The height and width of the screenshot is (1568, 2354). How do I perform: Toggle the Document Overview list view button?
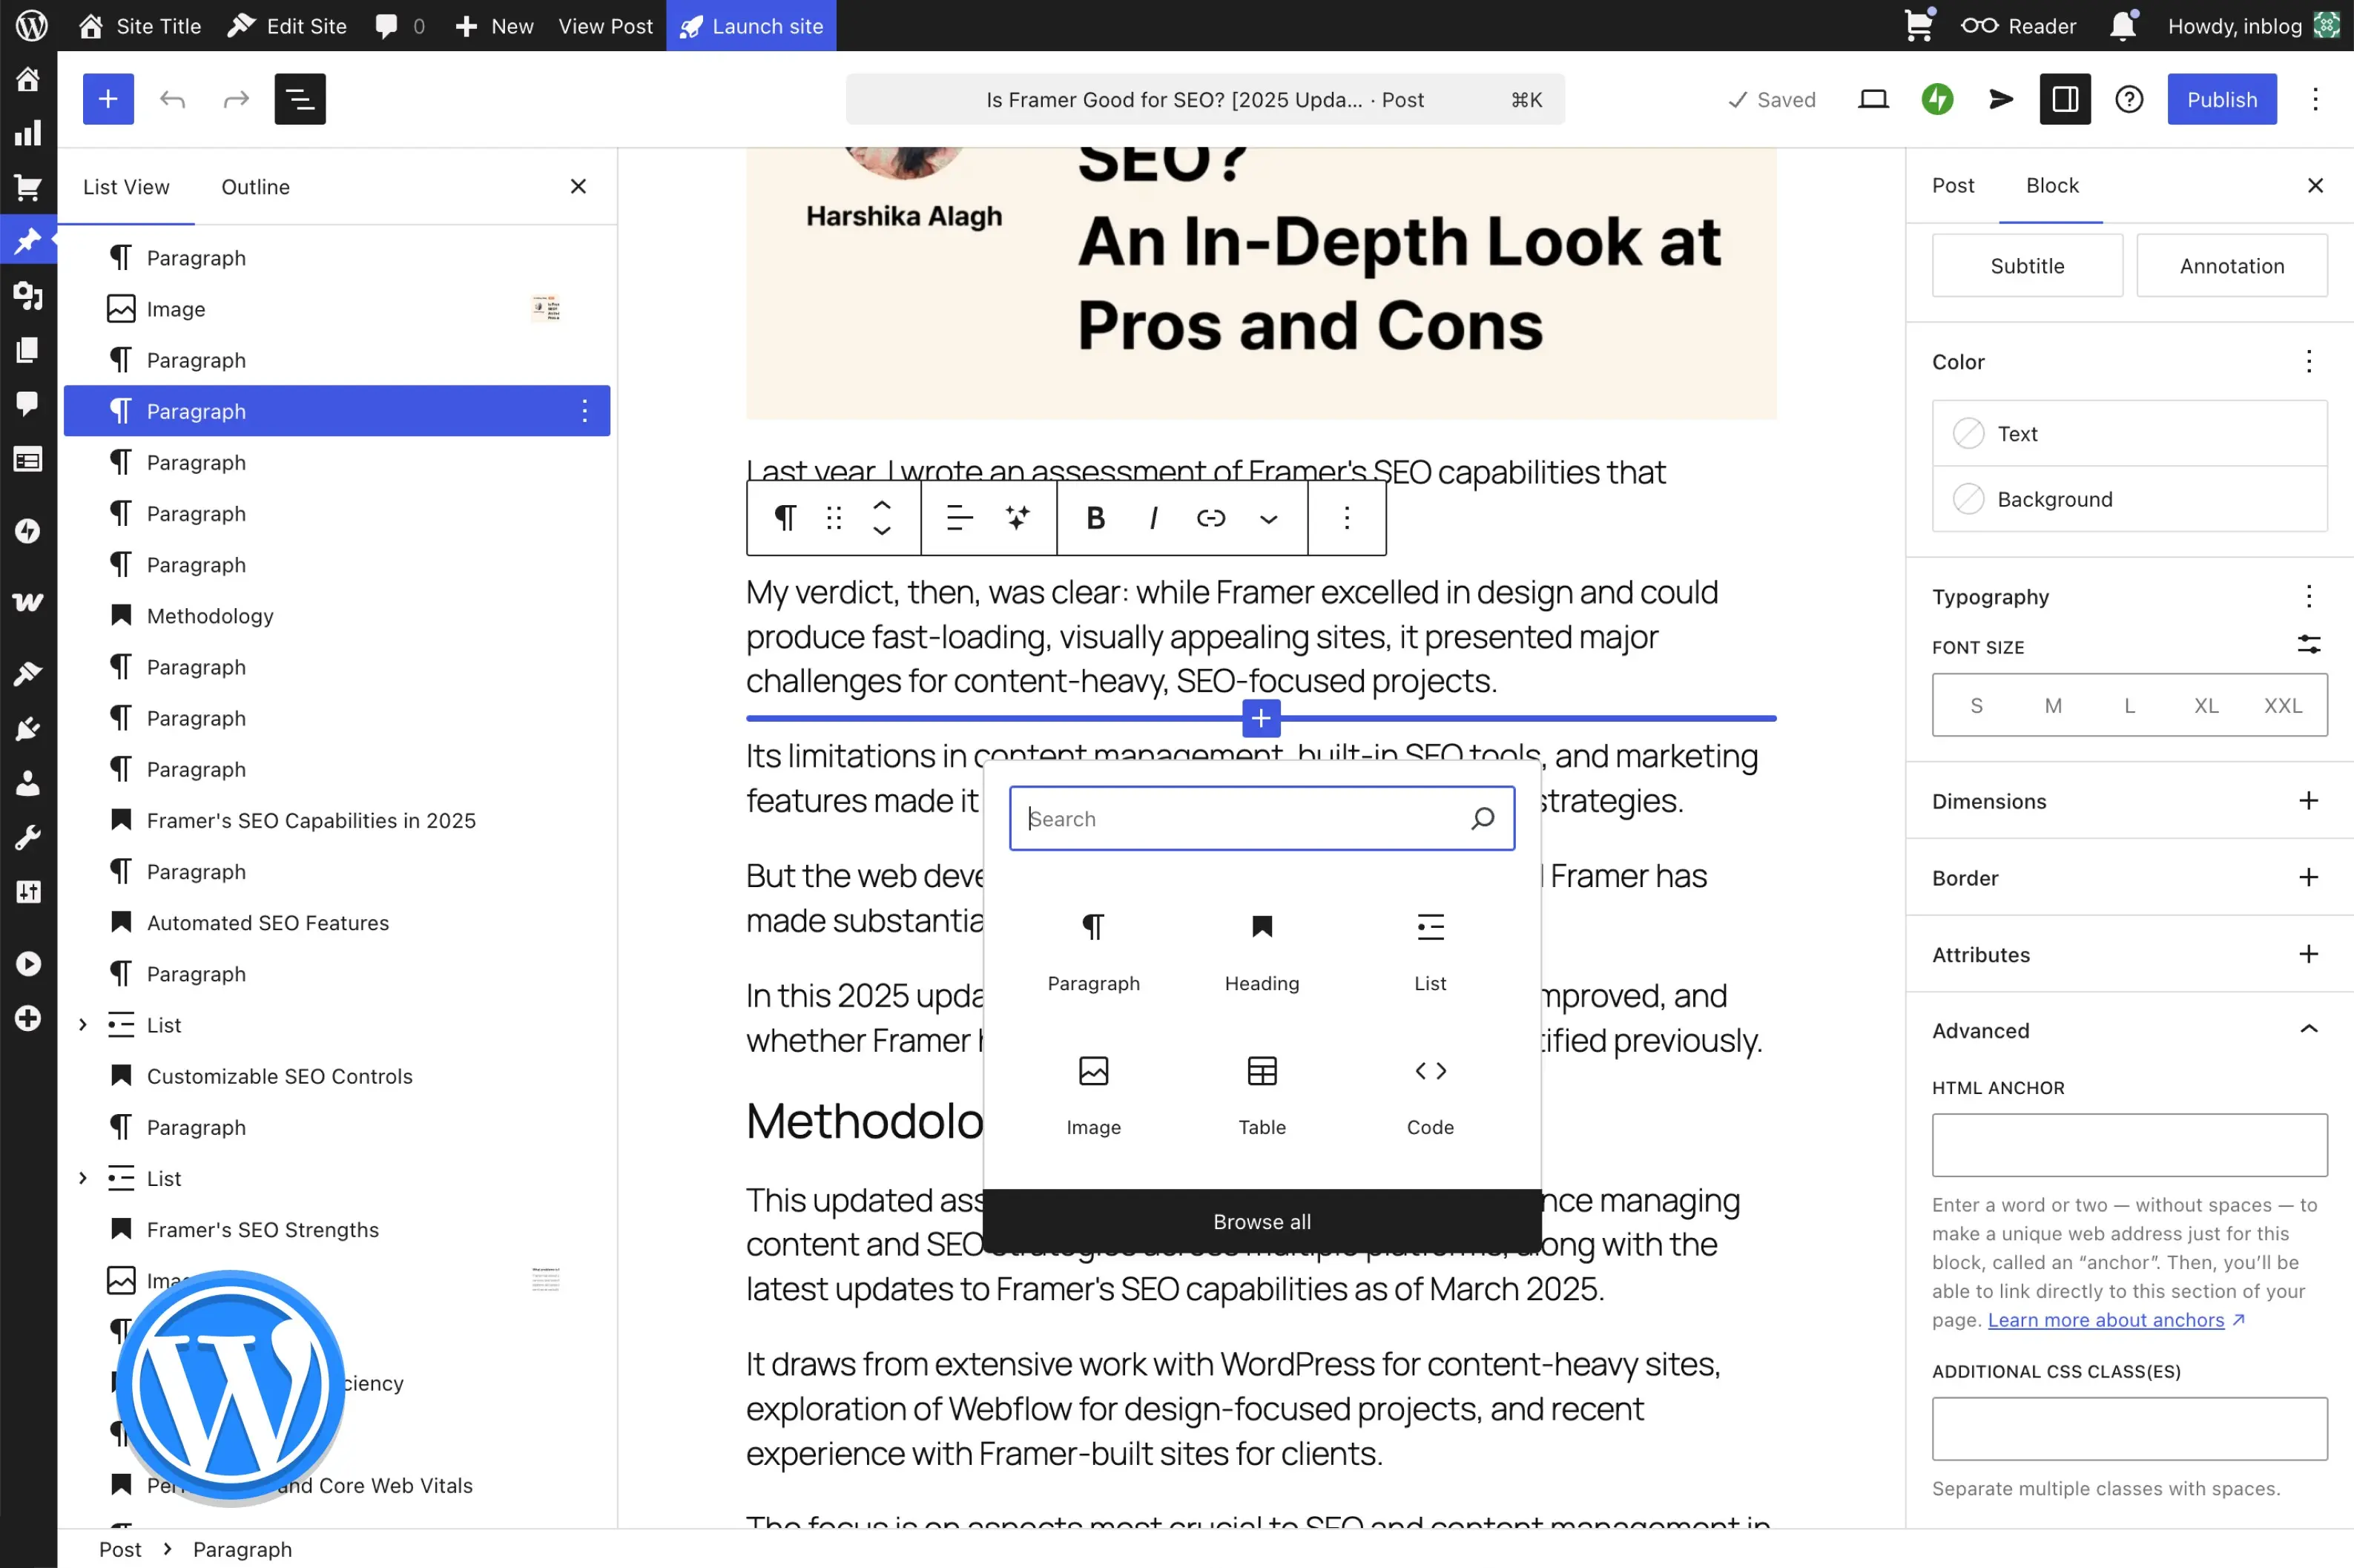coord(300,99)
